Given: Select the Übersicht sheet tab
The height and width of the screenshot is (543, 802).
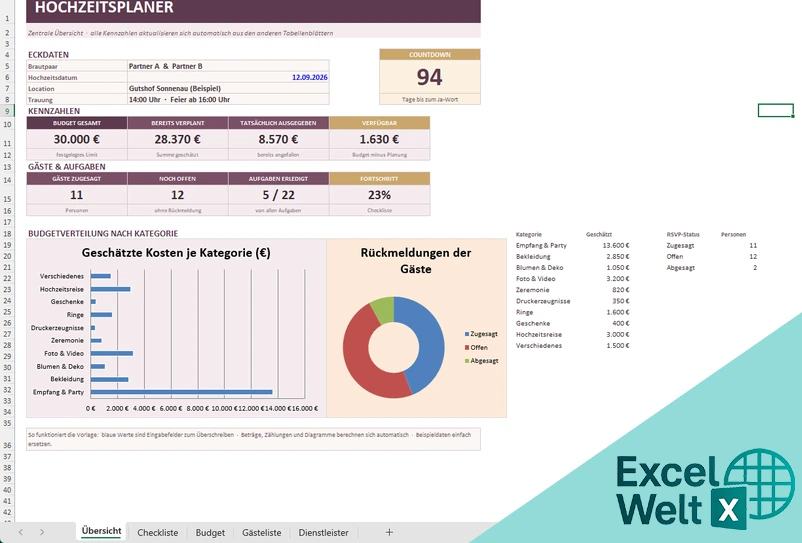Looking at the screenshot, I should 101,531.
